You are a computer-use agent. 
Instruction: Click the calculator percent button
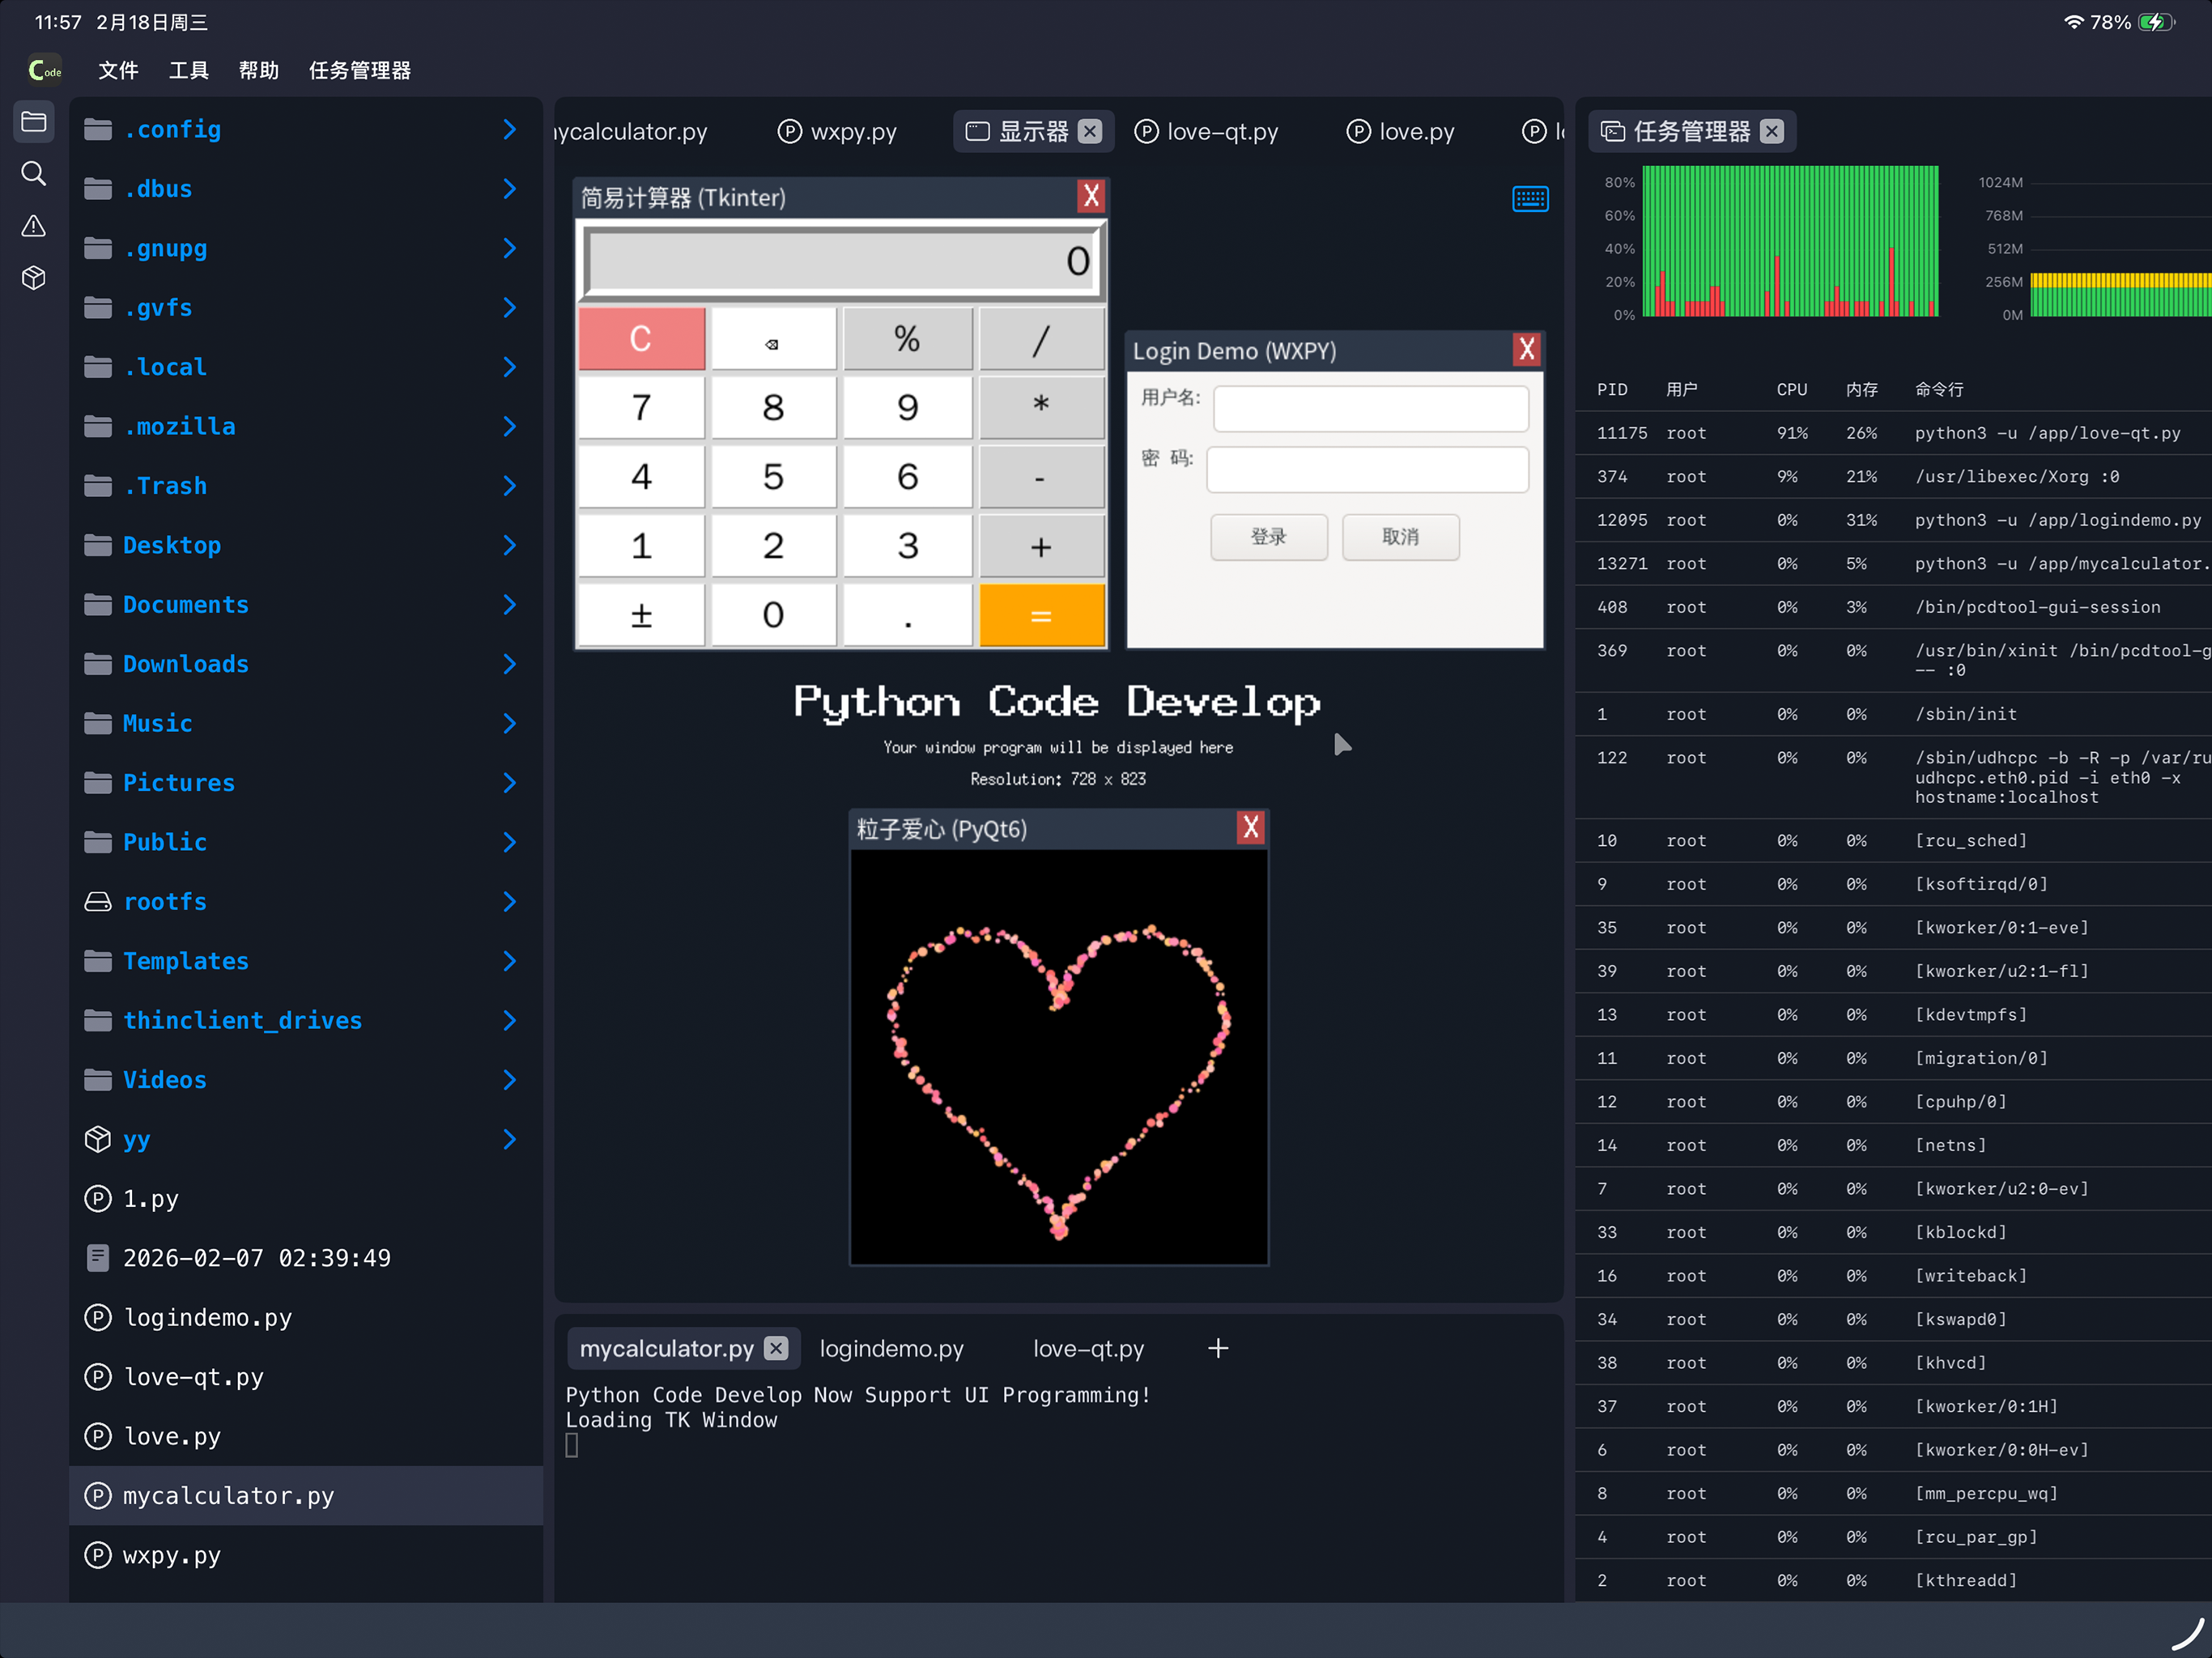907,339
